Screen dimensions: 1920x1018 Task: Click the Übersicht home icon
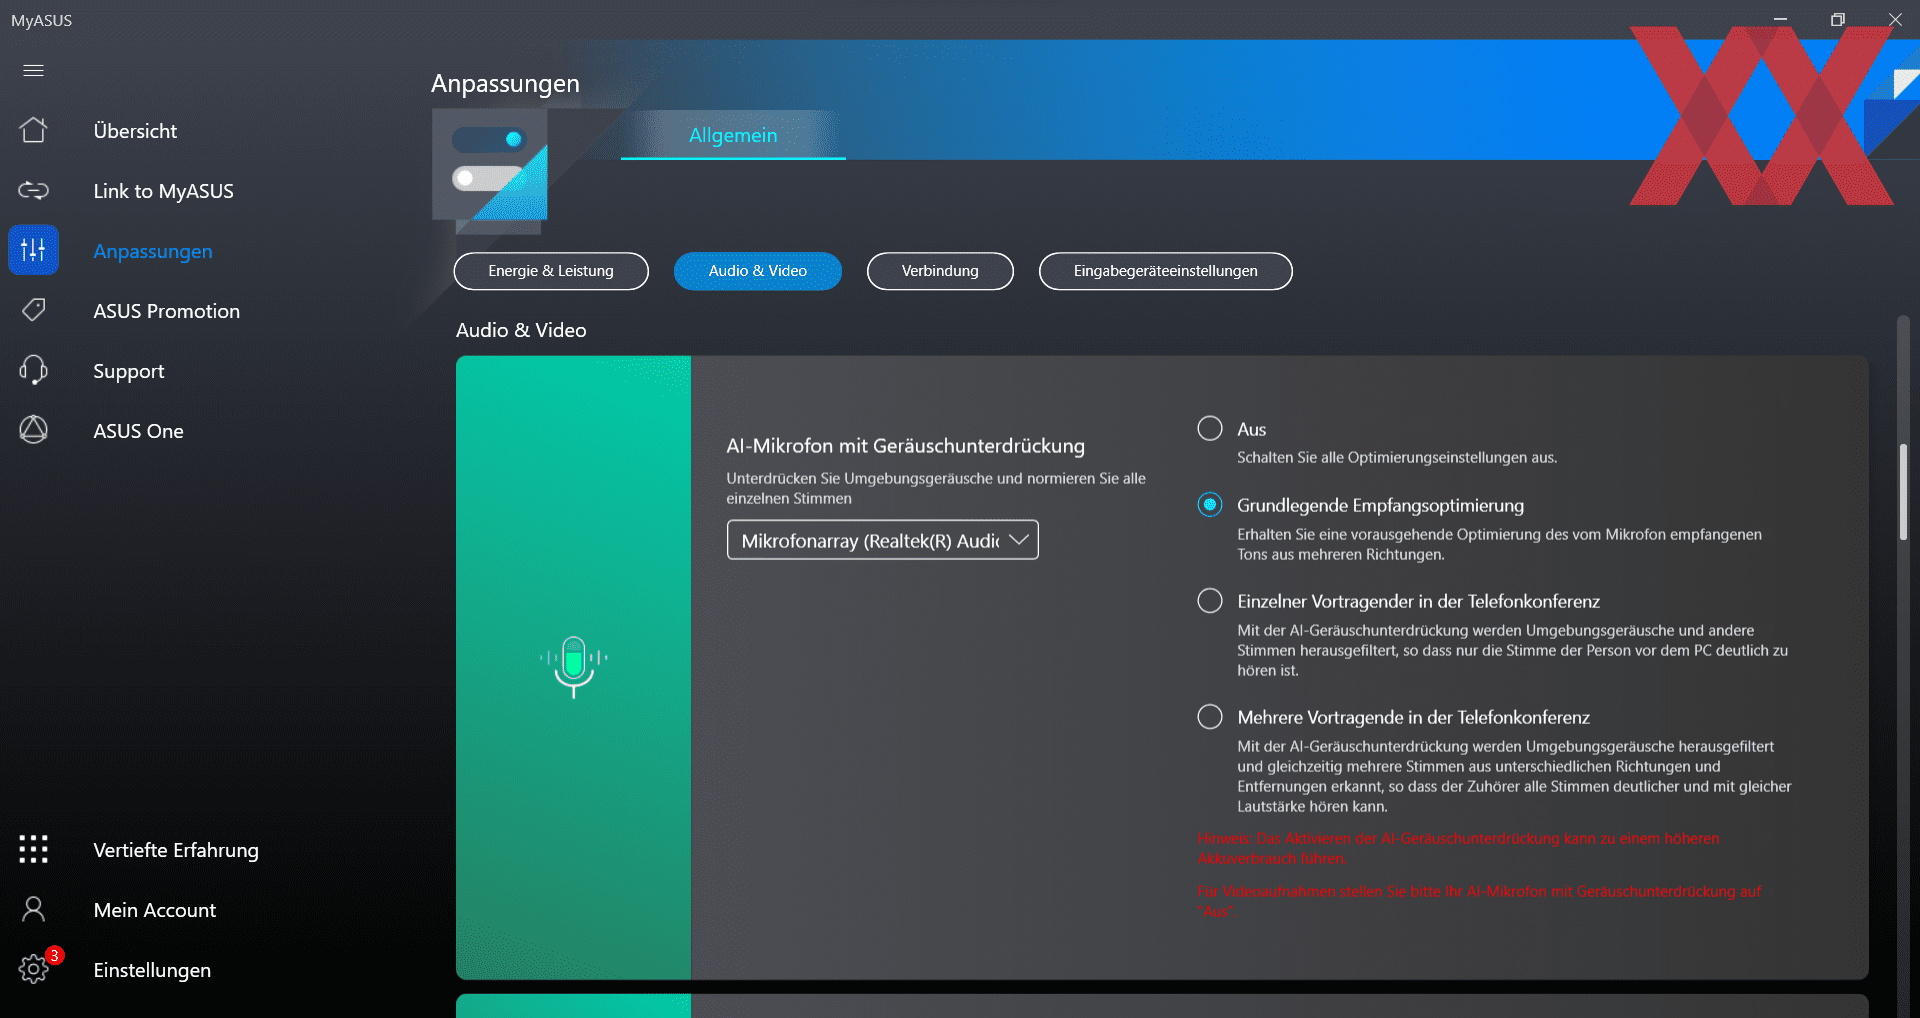33,130
